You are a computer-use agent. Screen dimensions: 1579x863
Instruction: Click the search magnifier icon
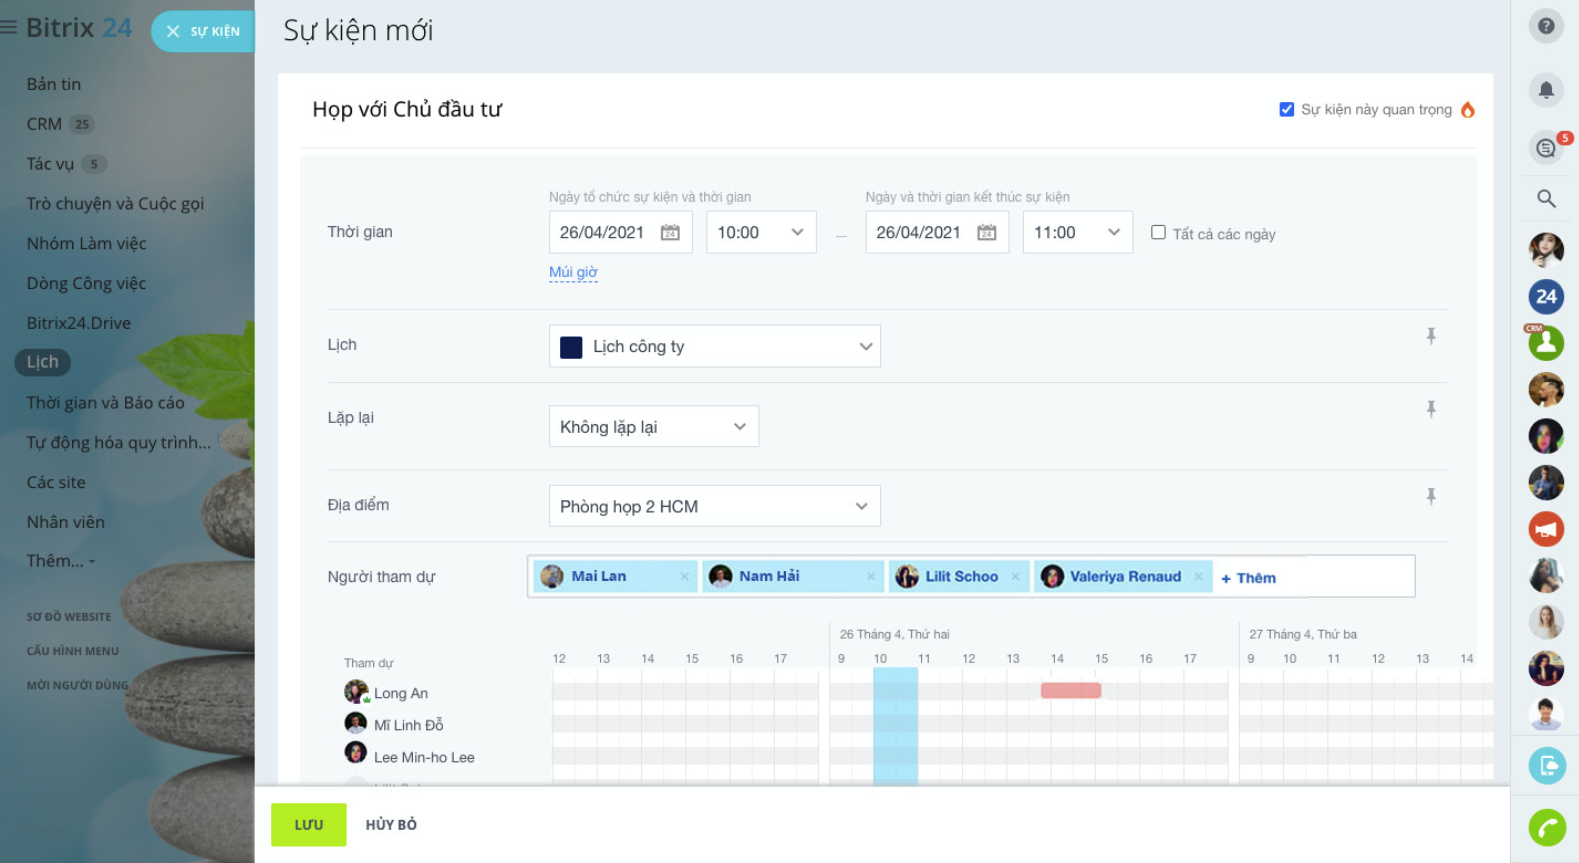pos(1546,199)
